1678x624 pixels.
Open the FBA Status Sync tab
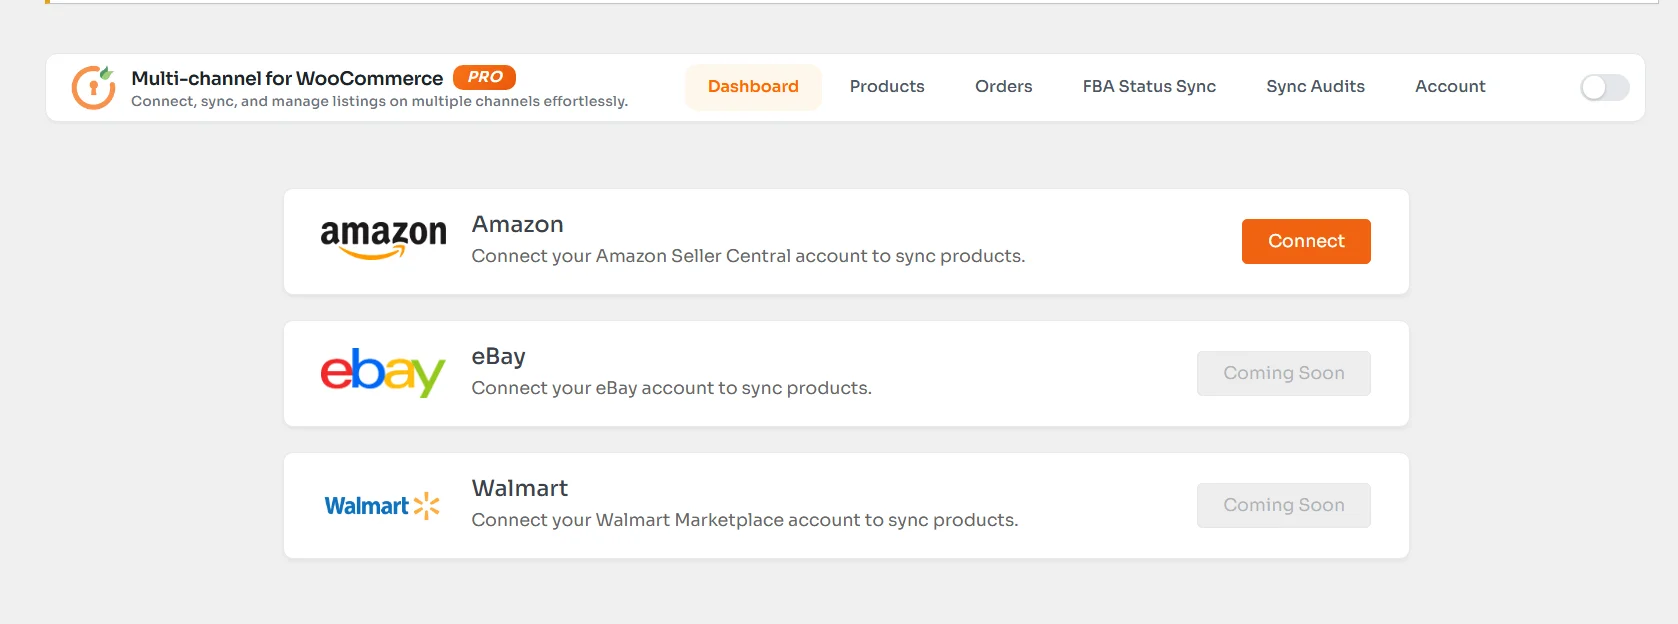(1149, 87)
